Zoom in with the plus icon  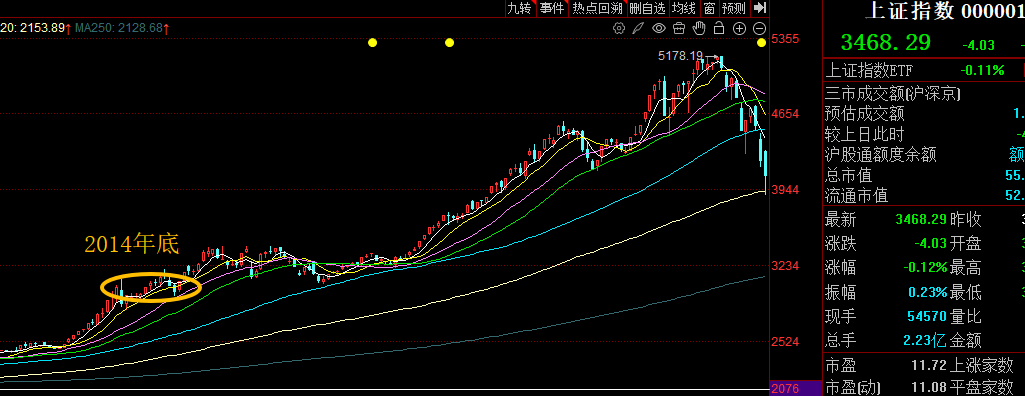[739, 28]
